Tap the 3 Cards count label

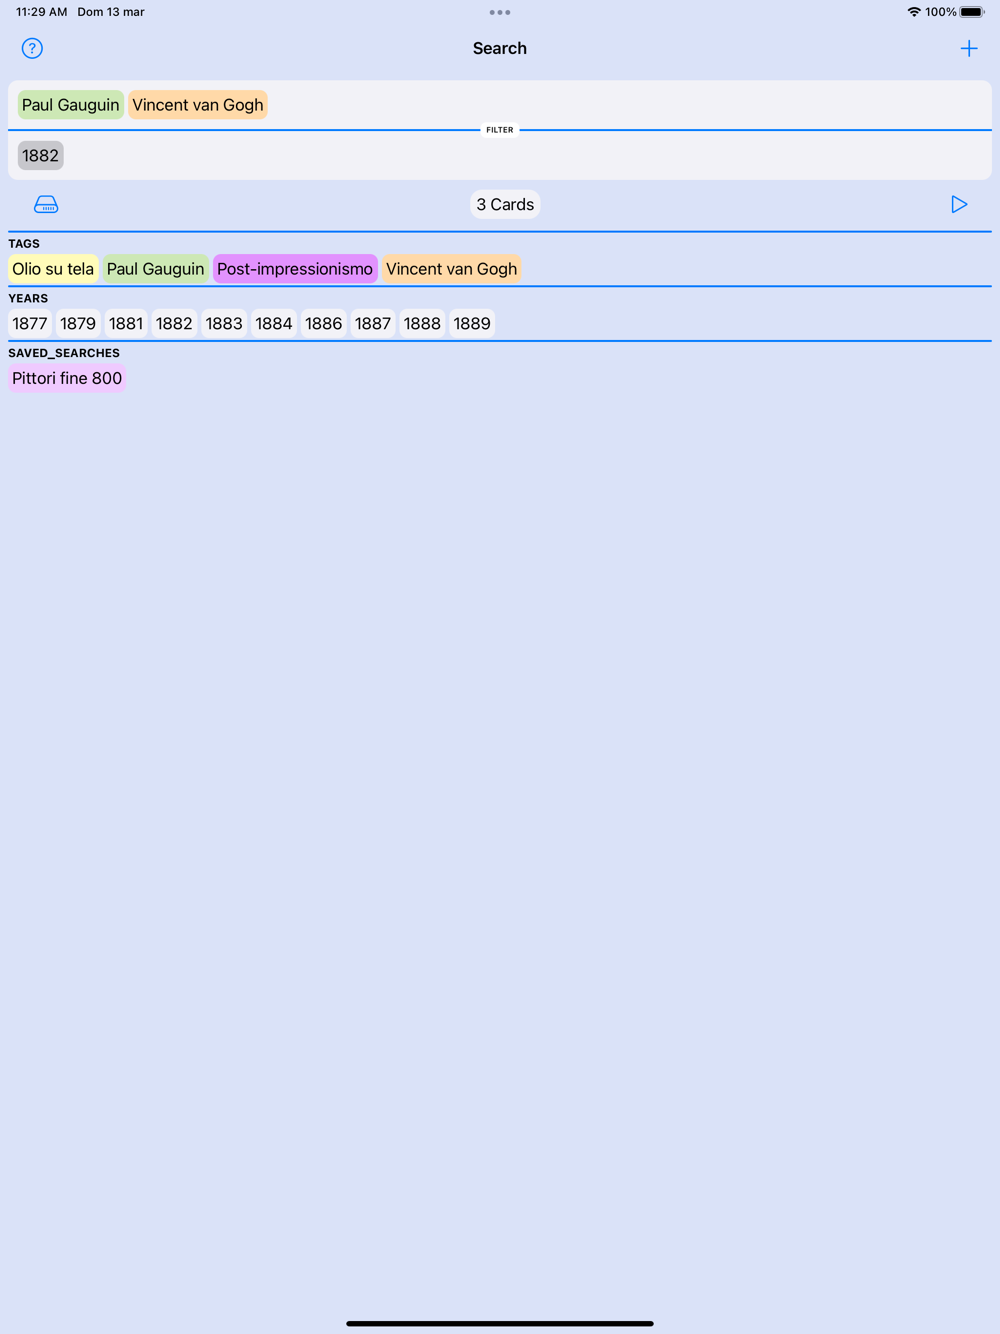tap(505, 204)
